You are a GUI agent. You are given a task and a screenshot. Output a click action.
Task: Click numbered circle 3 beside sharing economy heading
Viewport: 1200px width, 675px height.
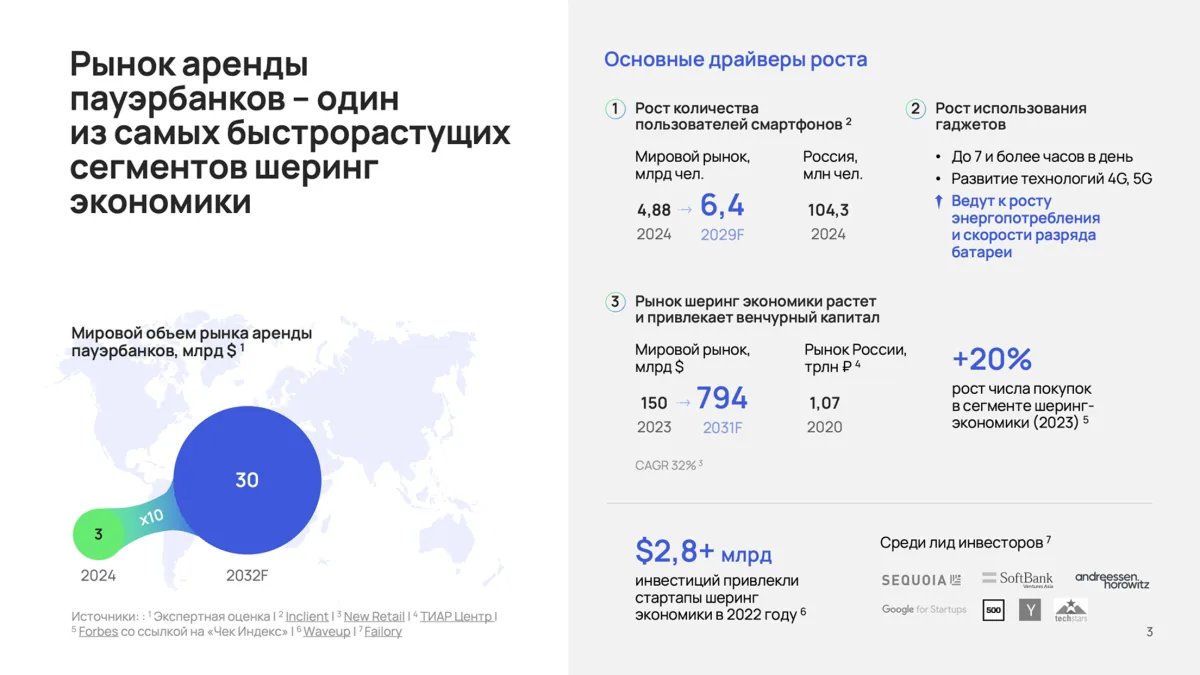pos(615,302)
